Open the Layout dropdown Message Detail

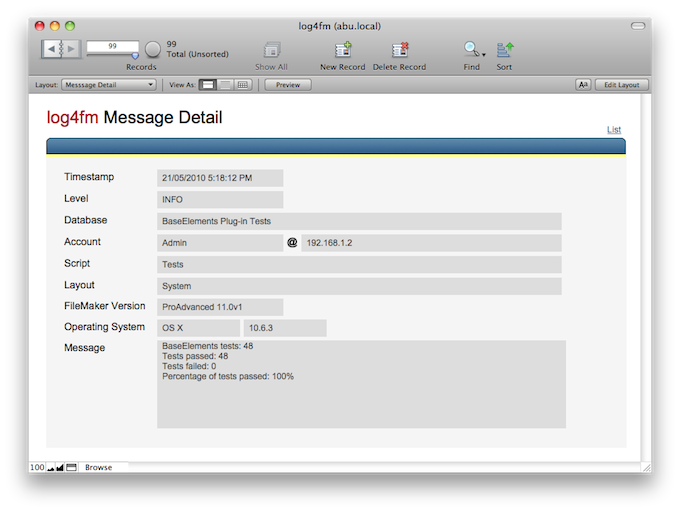click(x=108, y=85)
